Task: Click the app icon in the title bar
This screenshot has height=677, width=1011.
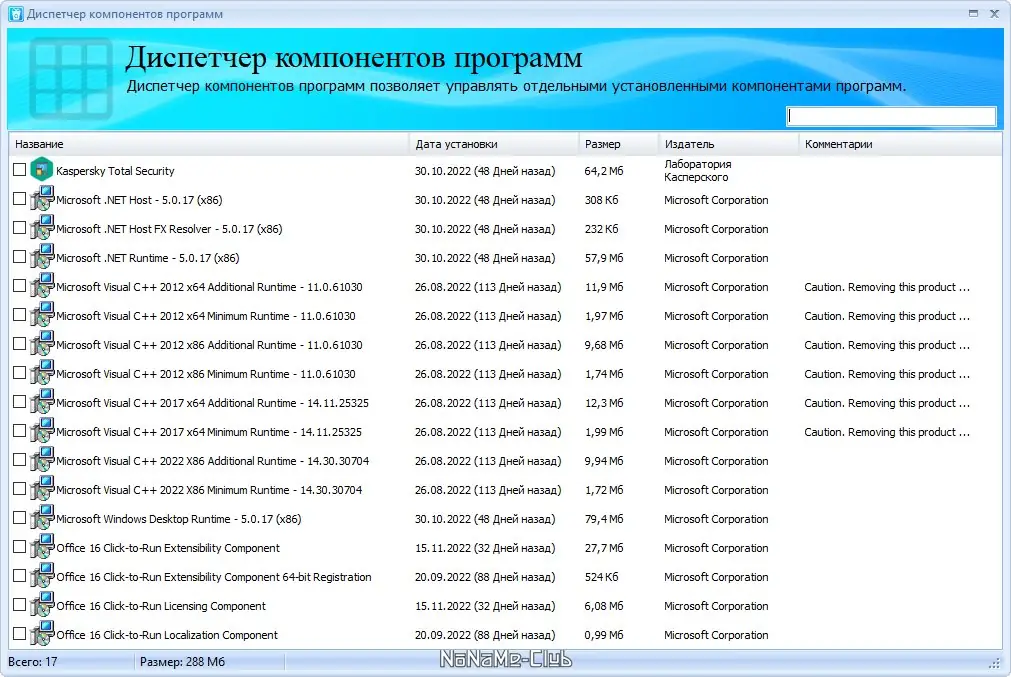Action: point(15,14)
